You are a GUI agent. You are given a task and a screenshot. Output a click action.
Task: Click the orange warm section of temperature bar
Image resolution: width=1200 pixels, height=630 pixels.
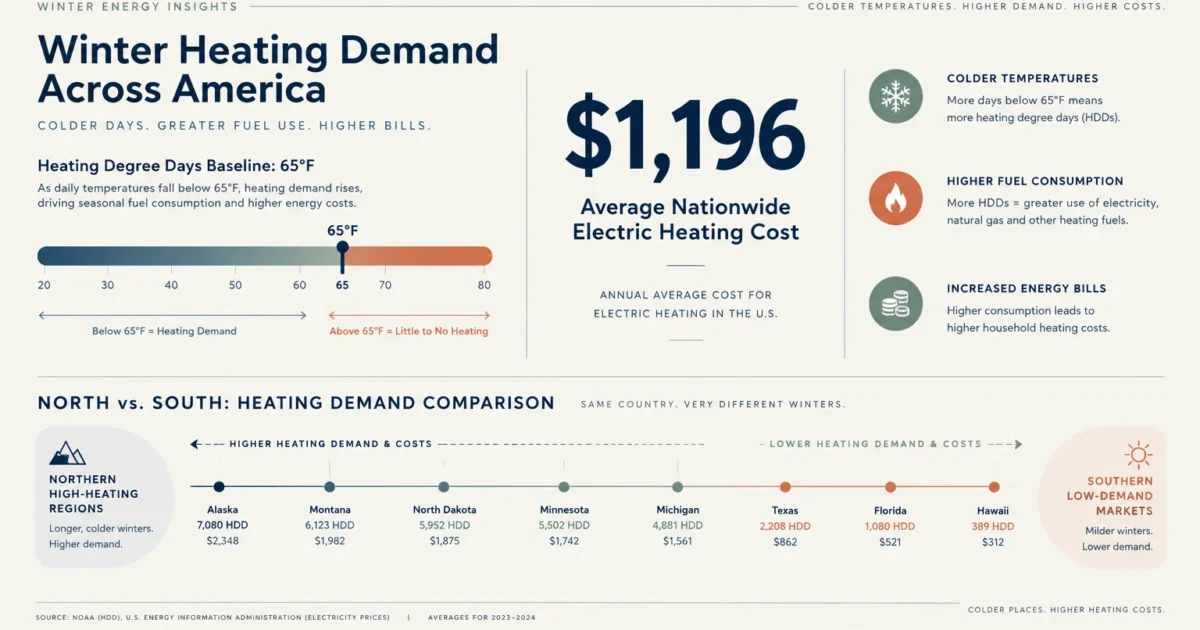point(417,256)
